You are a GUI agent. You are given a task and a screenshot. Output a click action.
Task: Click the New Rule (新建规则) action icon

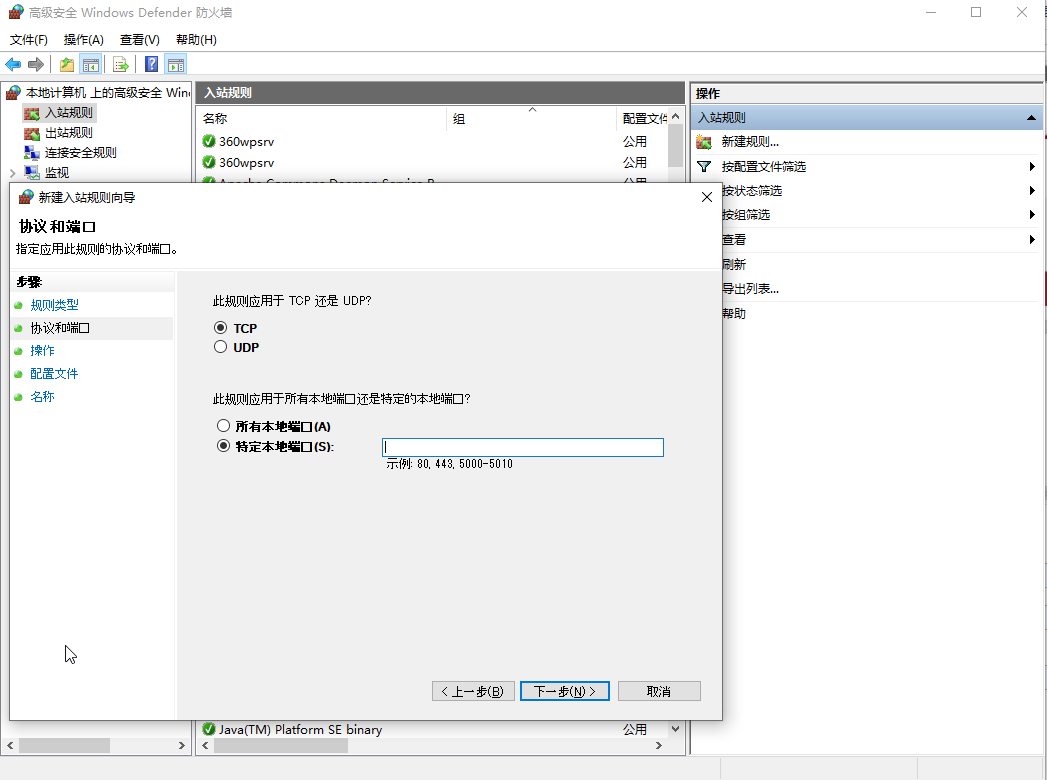[x=704, y=142]
